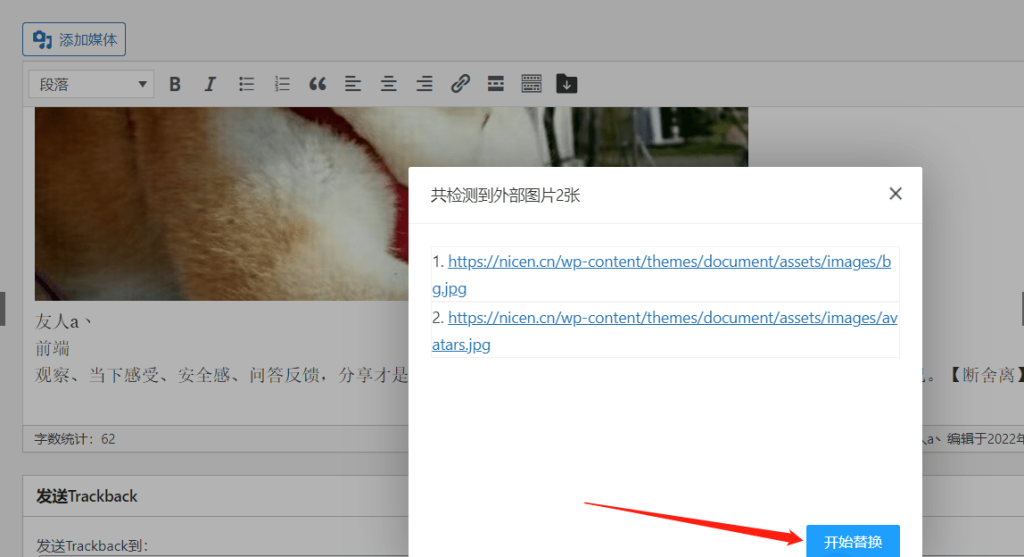Insert Read More tag

point(496,84)
